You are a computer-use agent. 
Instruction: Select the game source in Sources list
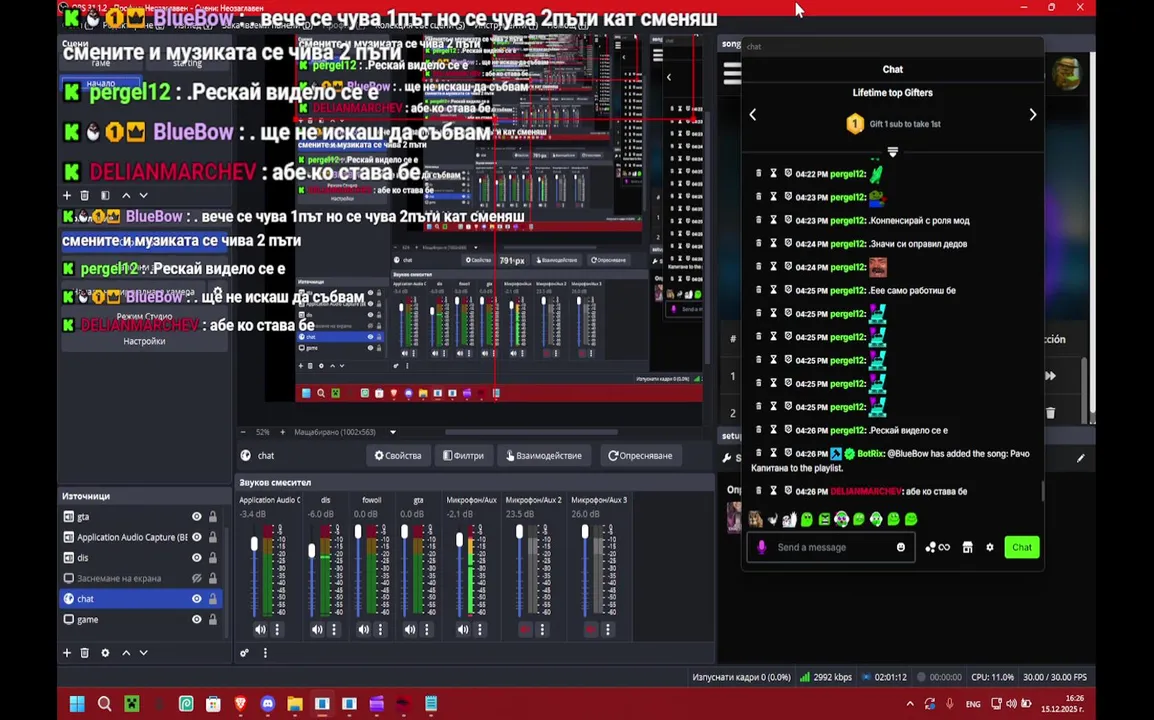tap(140, 620)
